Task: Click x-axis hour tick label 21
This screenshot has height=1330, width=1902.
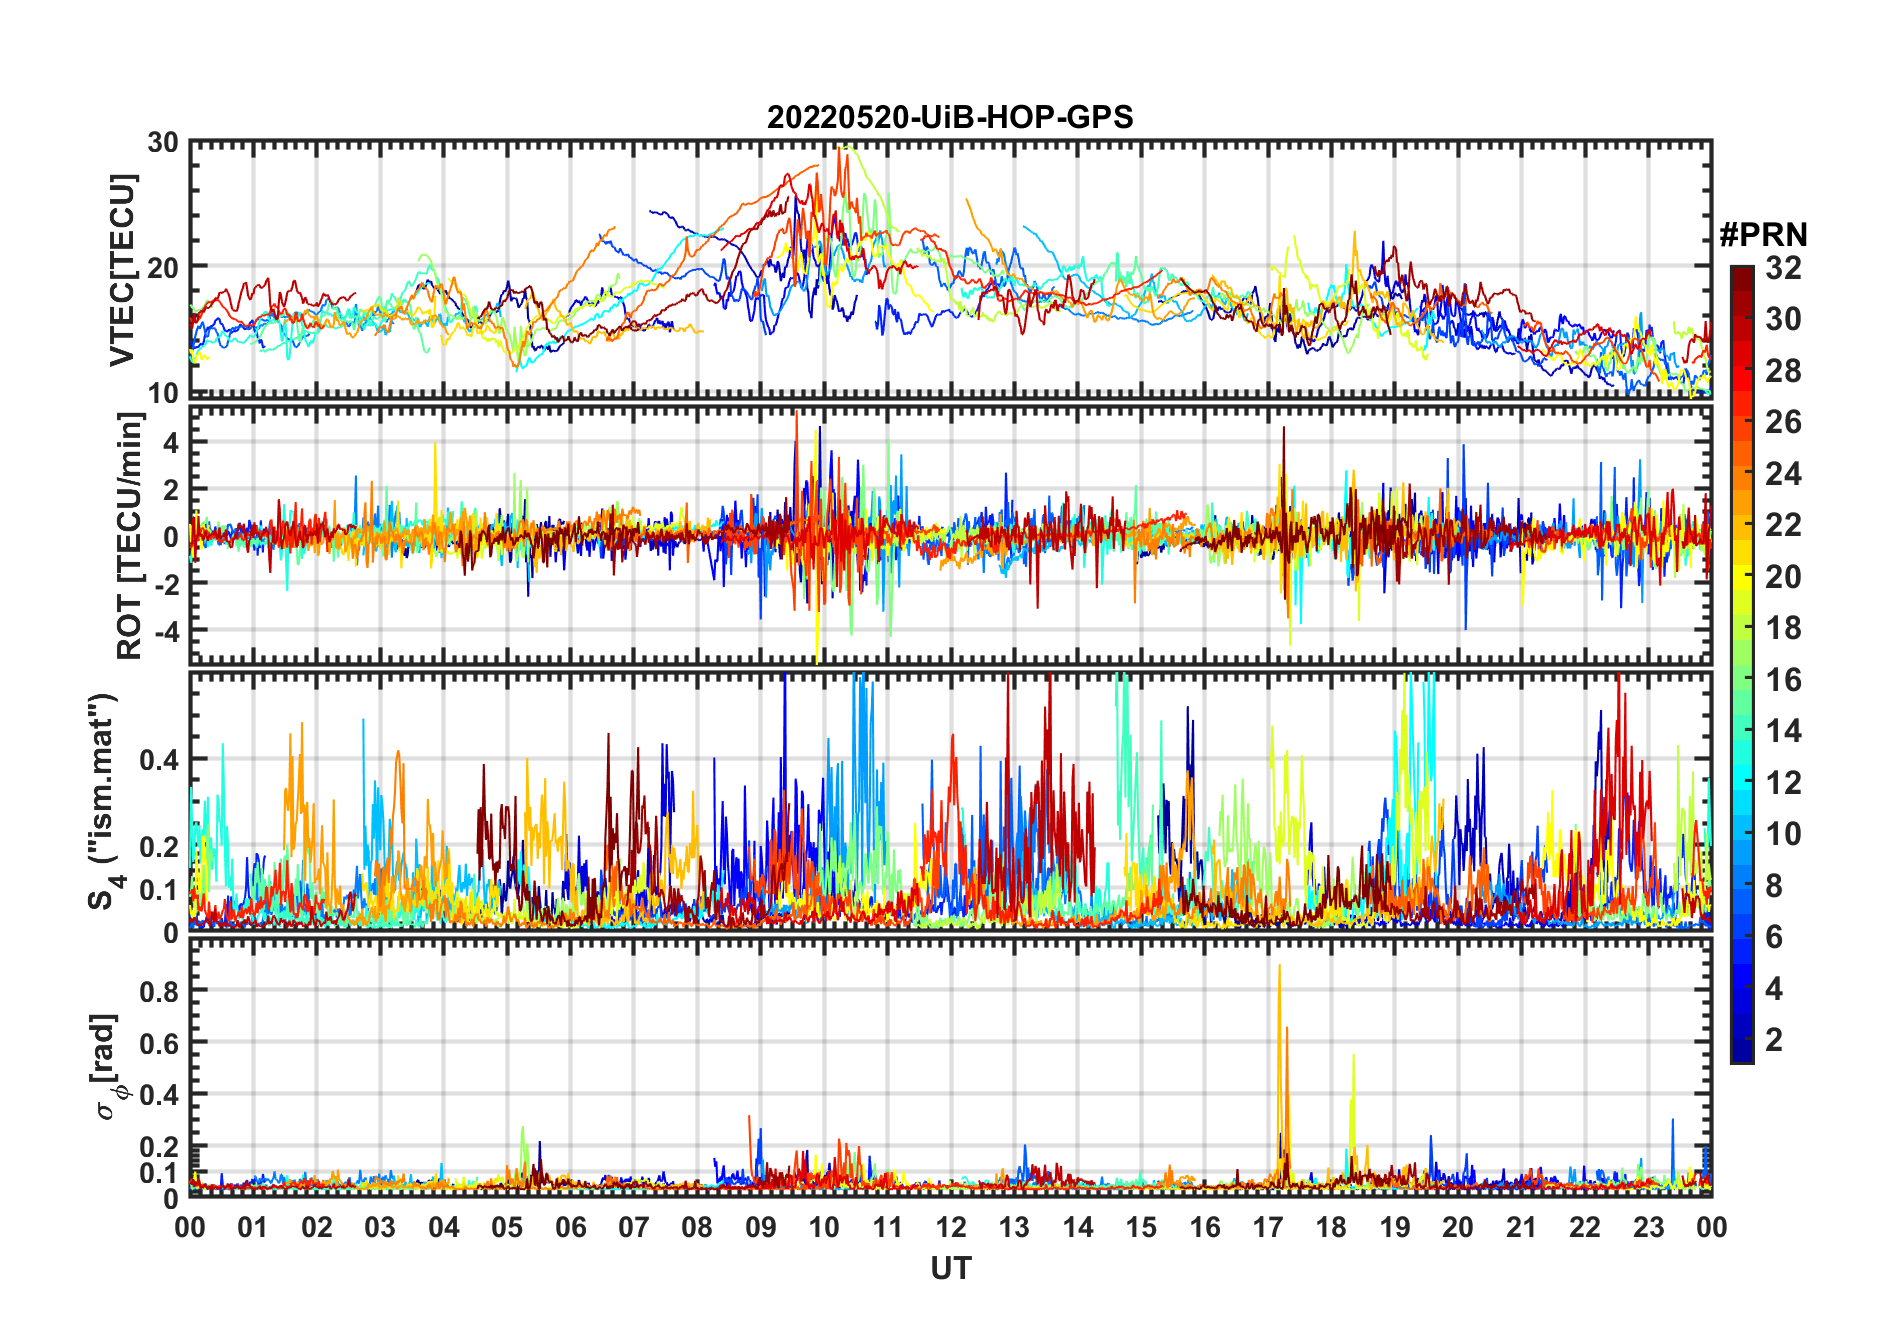Action: tap(1521, 1227)
